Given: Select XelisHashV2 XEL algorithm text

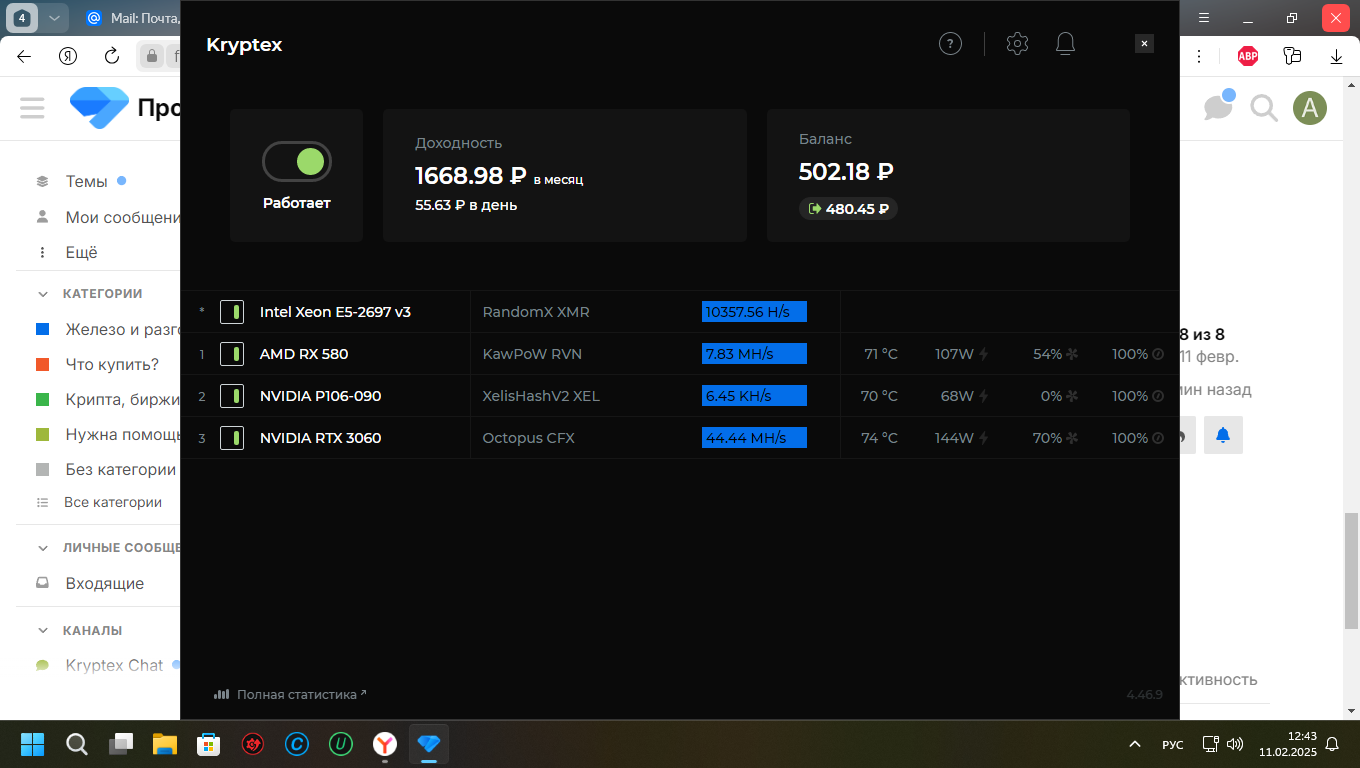Looking at the screenshot, I should tap(541, 396).
